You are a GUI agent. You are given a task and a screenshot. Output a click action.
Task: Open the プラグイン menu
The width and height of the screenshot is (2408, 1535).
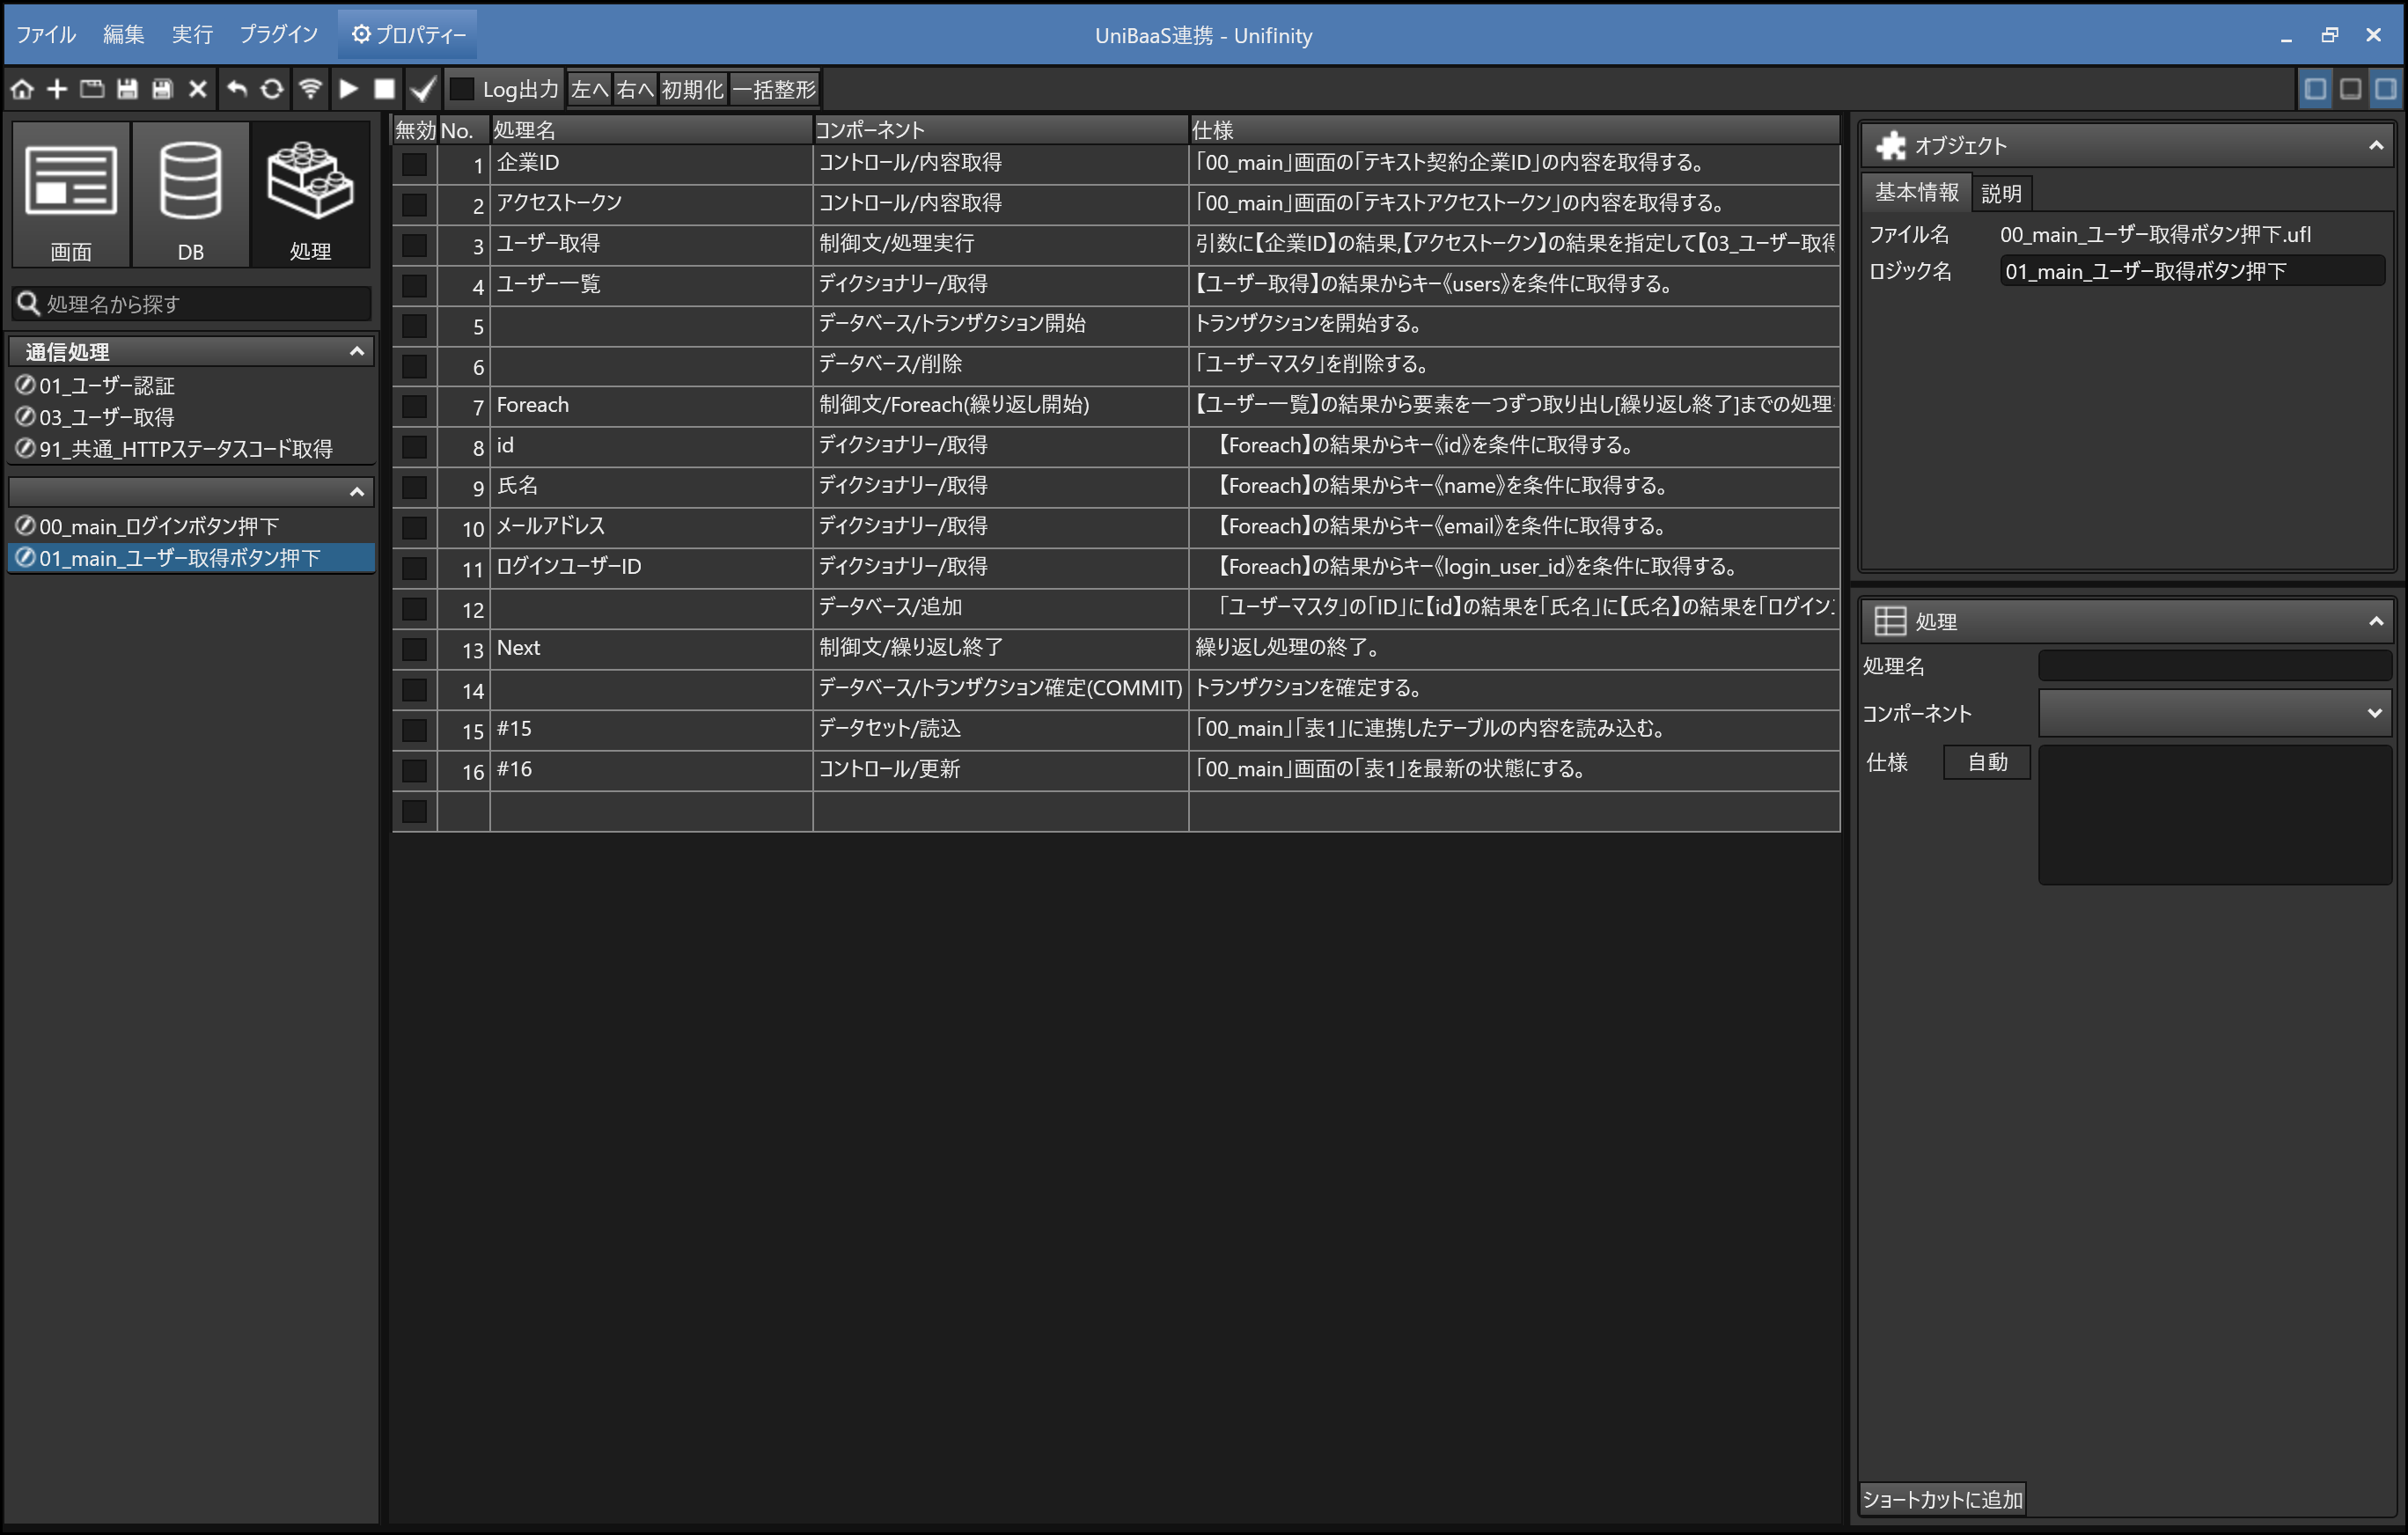[x=278, y=35]
